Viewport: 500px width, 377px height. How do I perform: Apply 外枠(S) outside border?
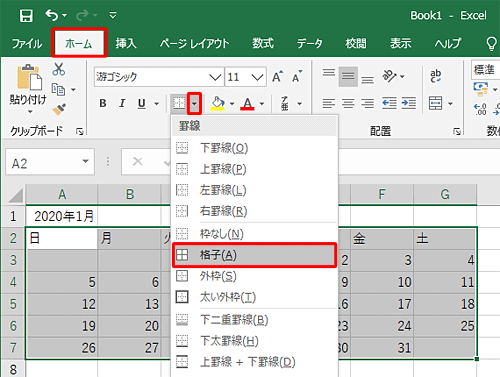[254, 276]
